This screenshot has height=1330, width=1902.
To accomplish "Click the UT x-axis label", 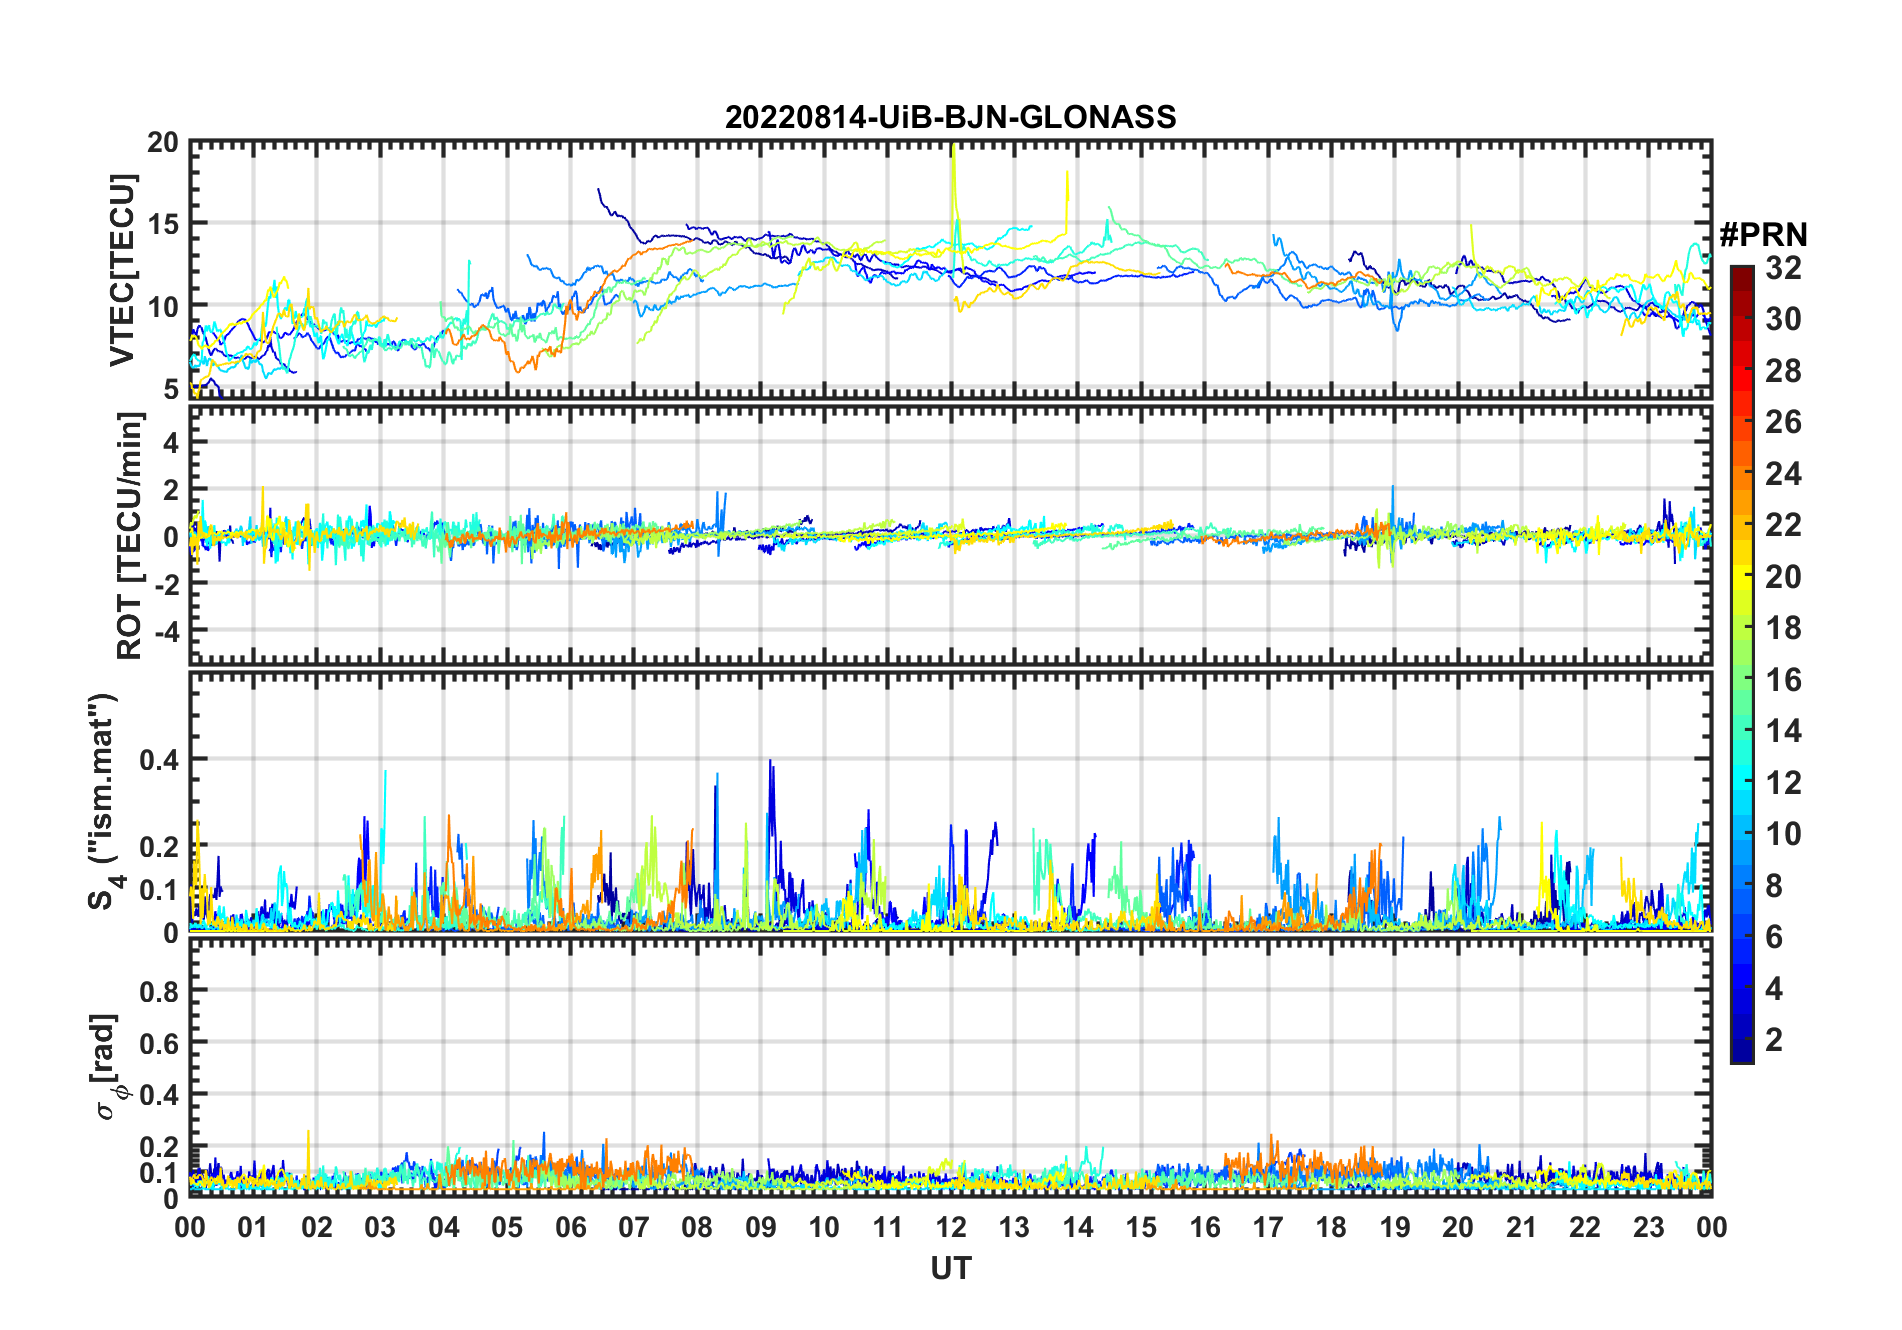I will point(950,1269).
